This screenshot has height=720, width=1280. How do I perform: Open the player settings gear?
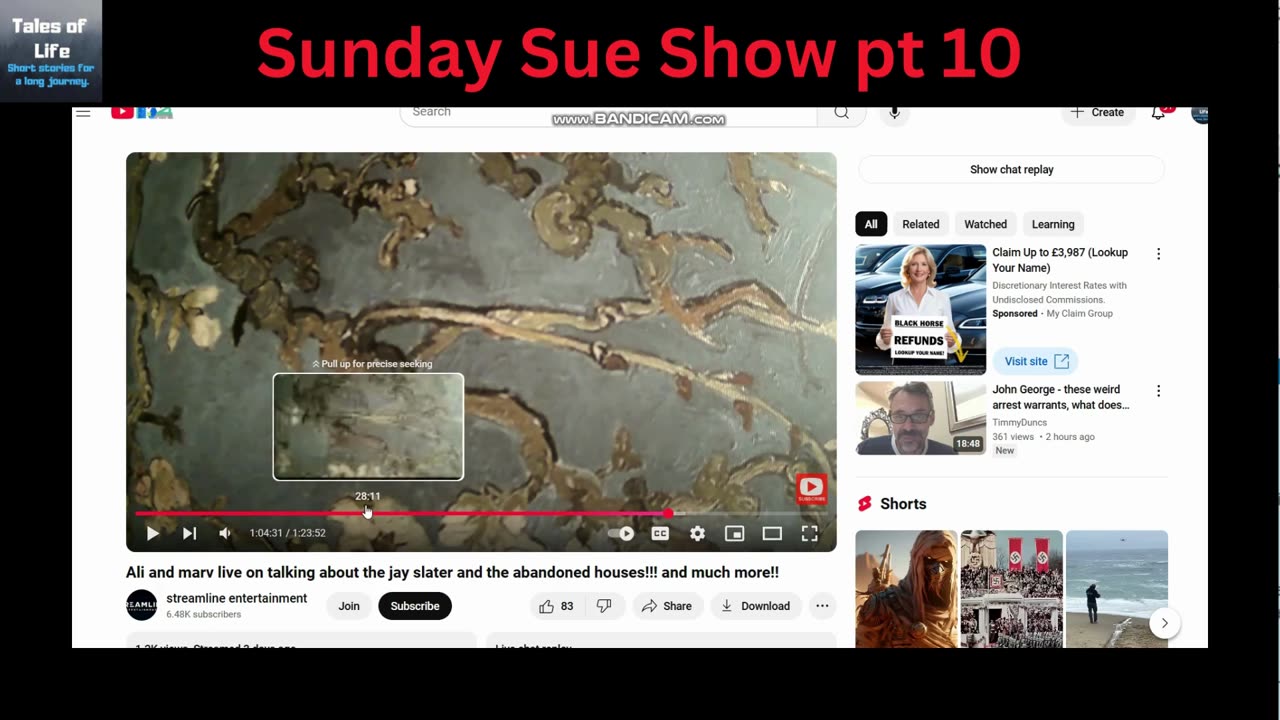point(697,534)
